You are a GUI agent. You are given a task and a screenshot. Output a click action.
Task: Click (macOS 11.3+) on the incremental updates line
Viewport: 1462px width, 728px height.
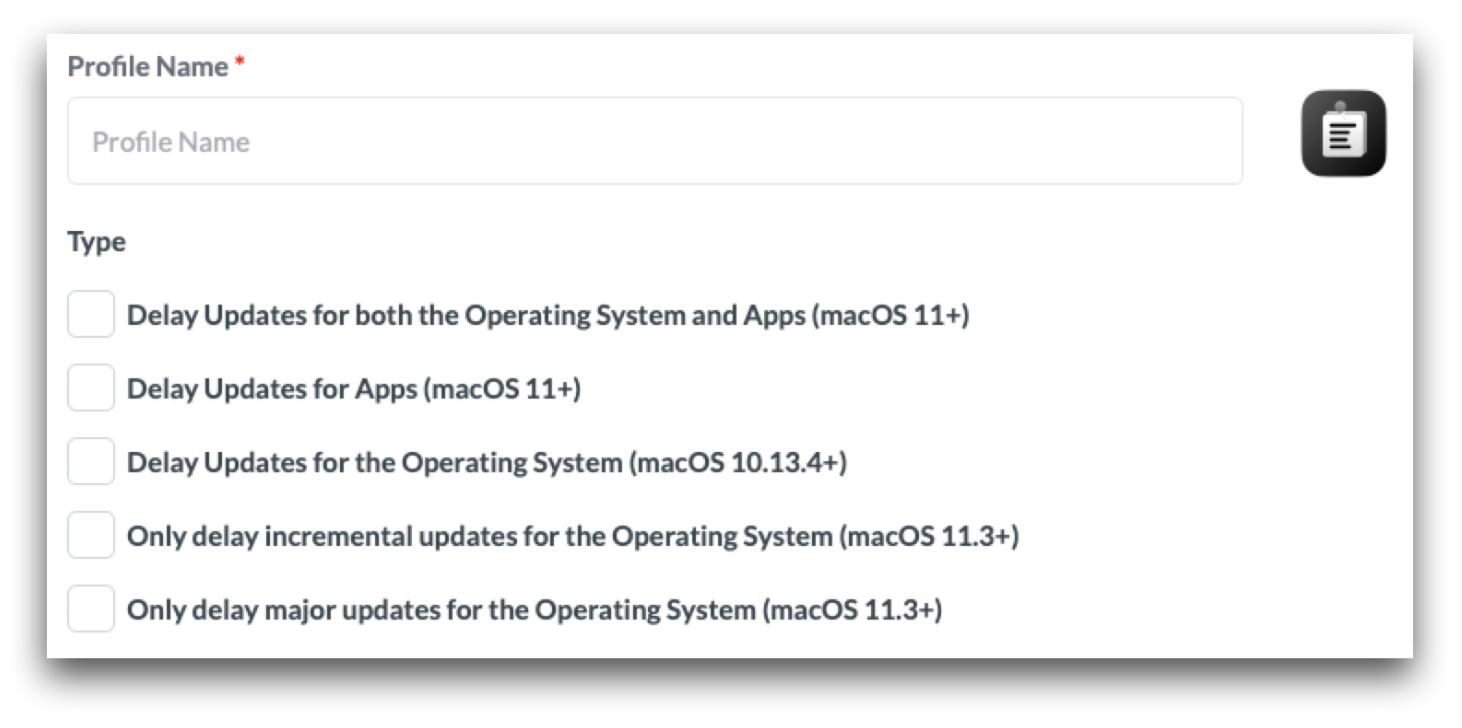pos(929,536)
